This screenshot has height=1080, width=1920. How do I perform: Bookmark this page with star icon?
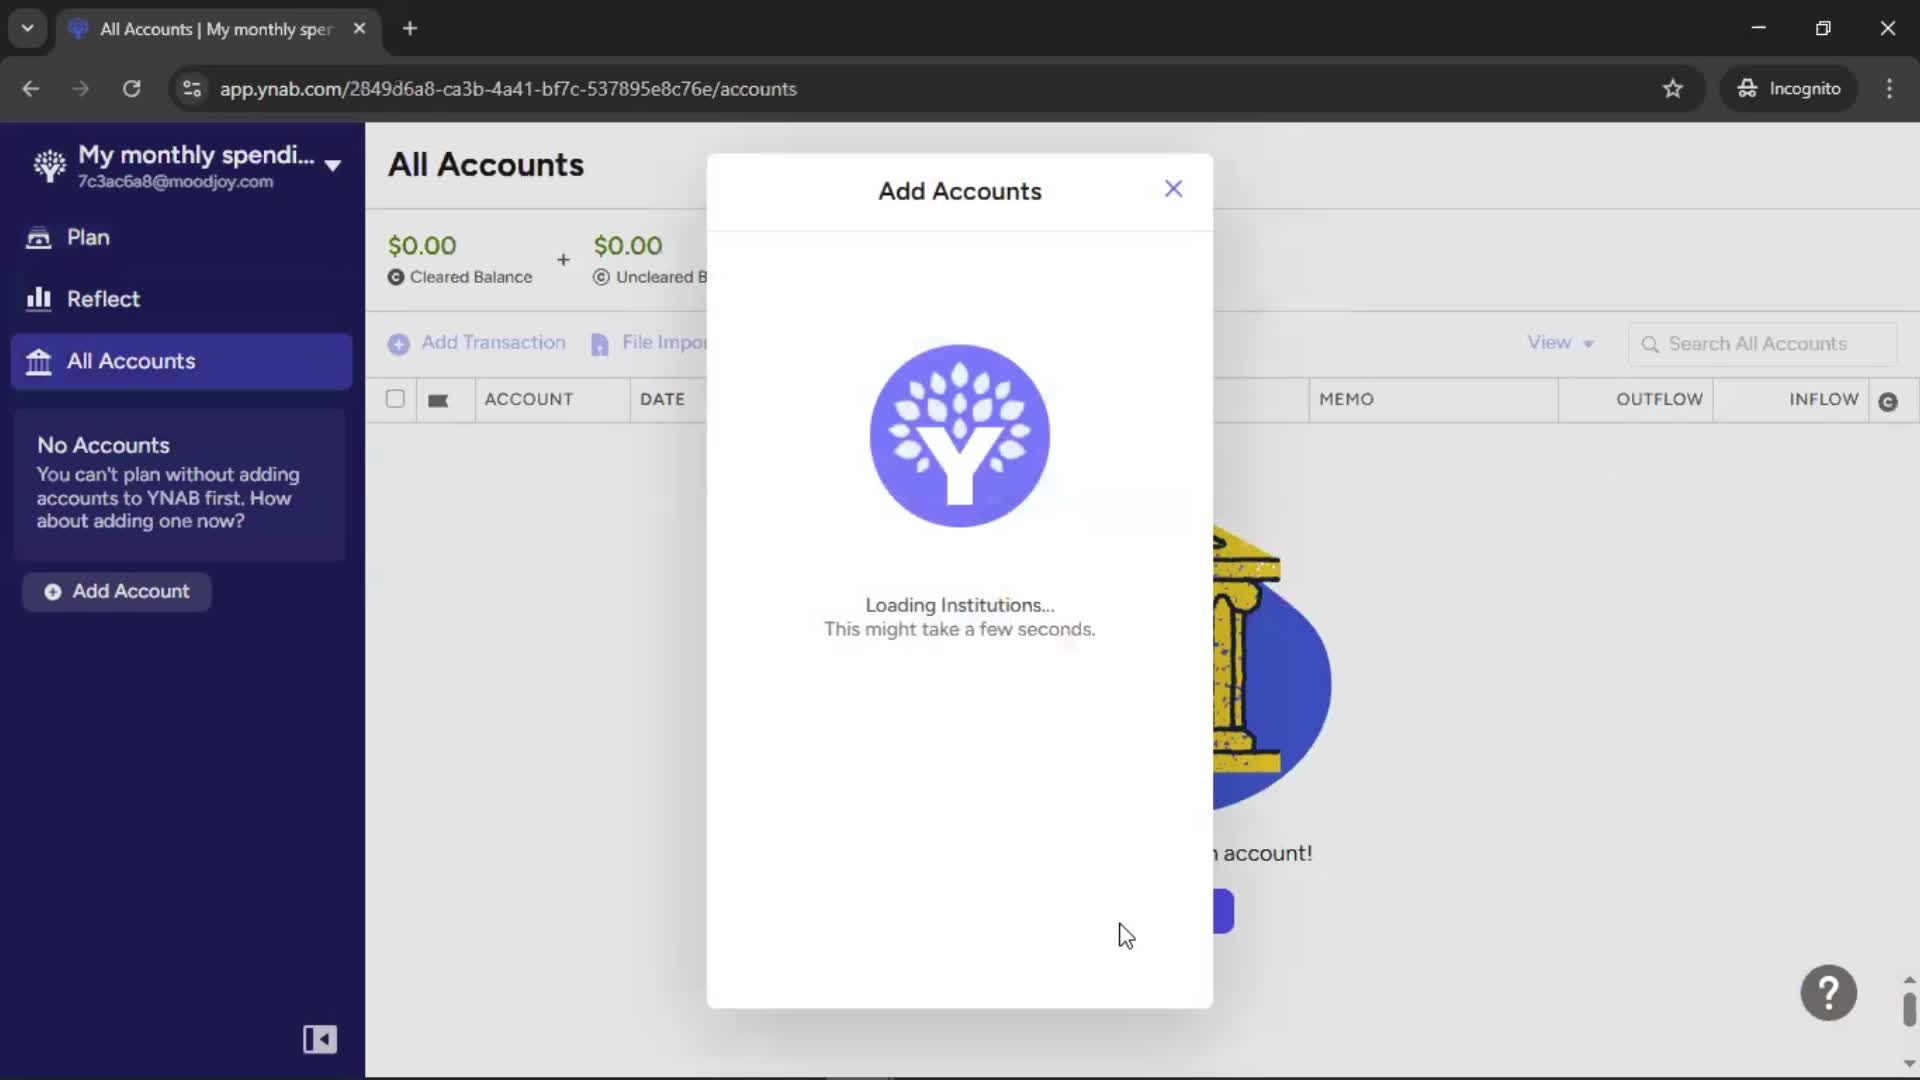1672,89
